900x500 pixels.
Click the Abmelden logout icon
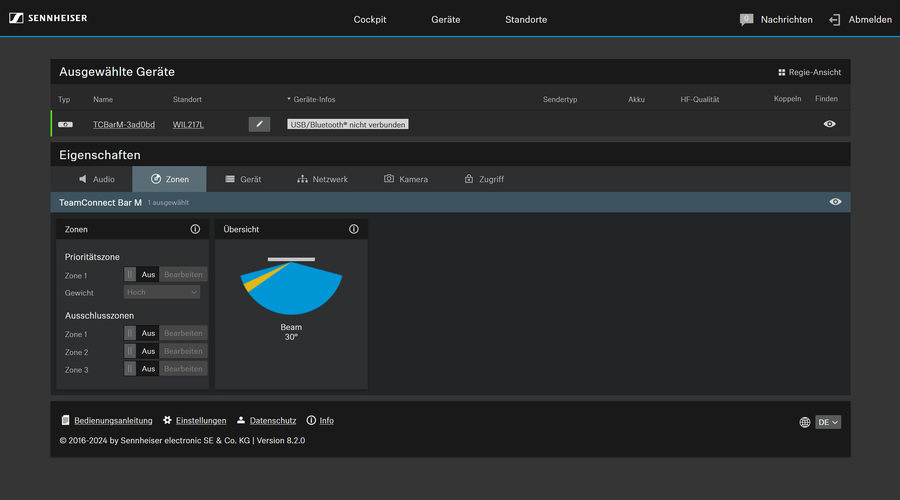pos(835,20)
